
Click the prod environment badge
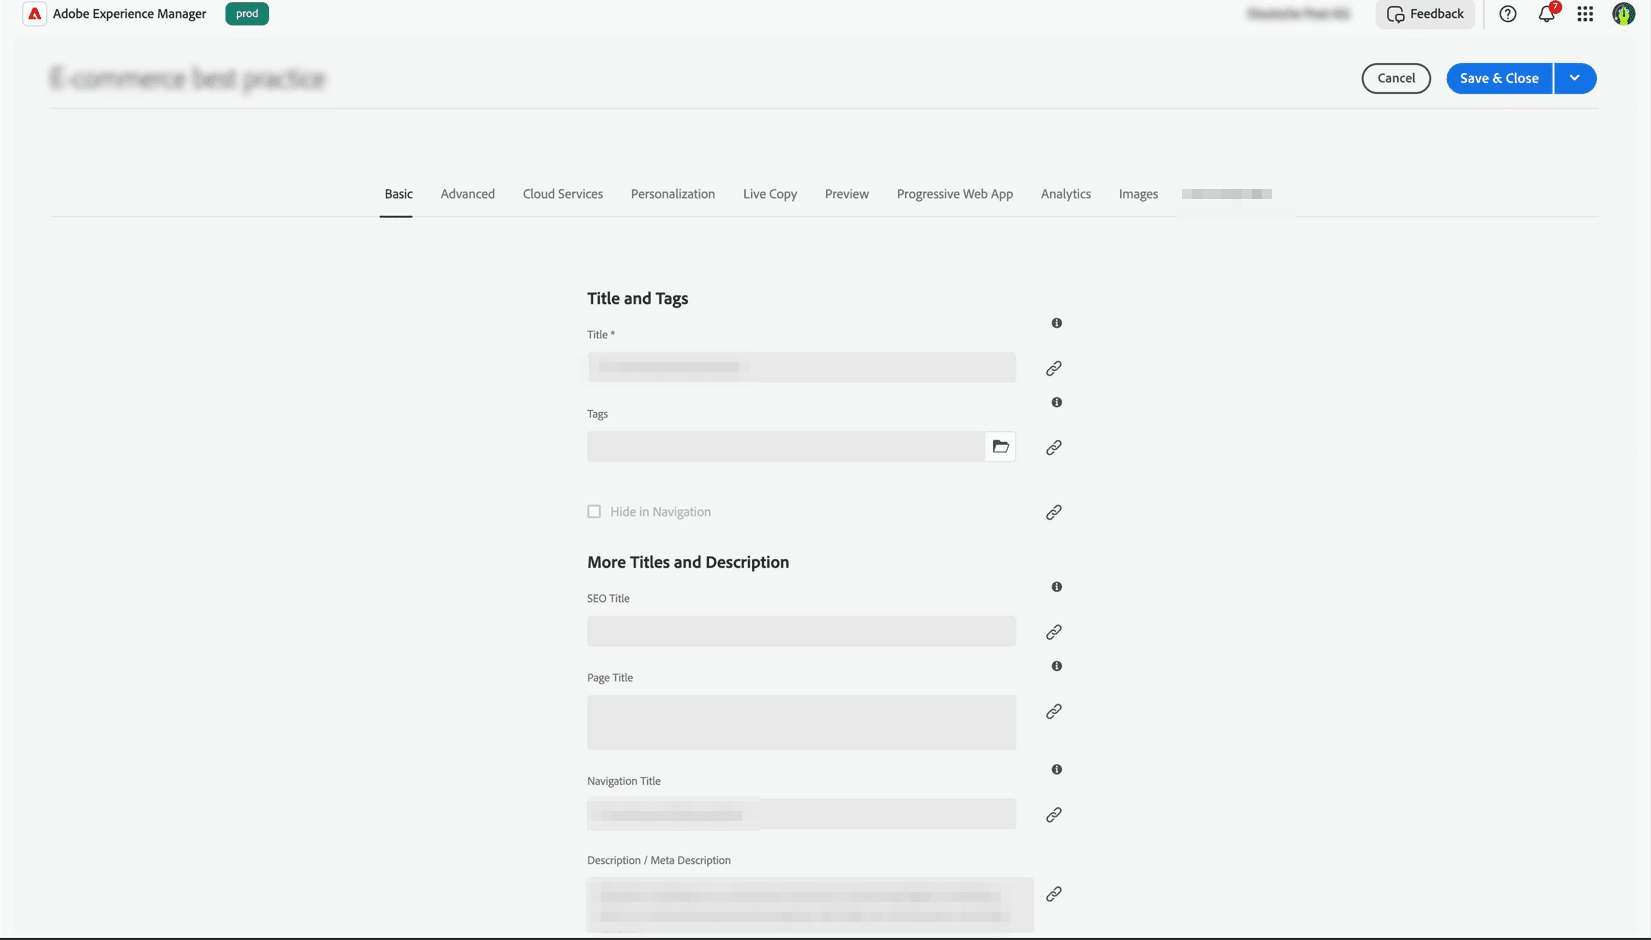pos(247,14)
